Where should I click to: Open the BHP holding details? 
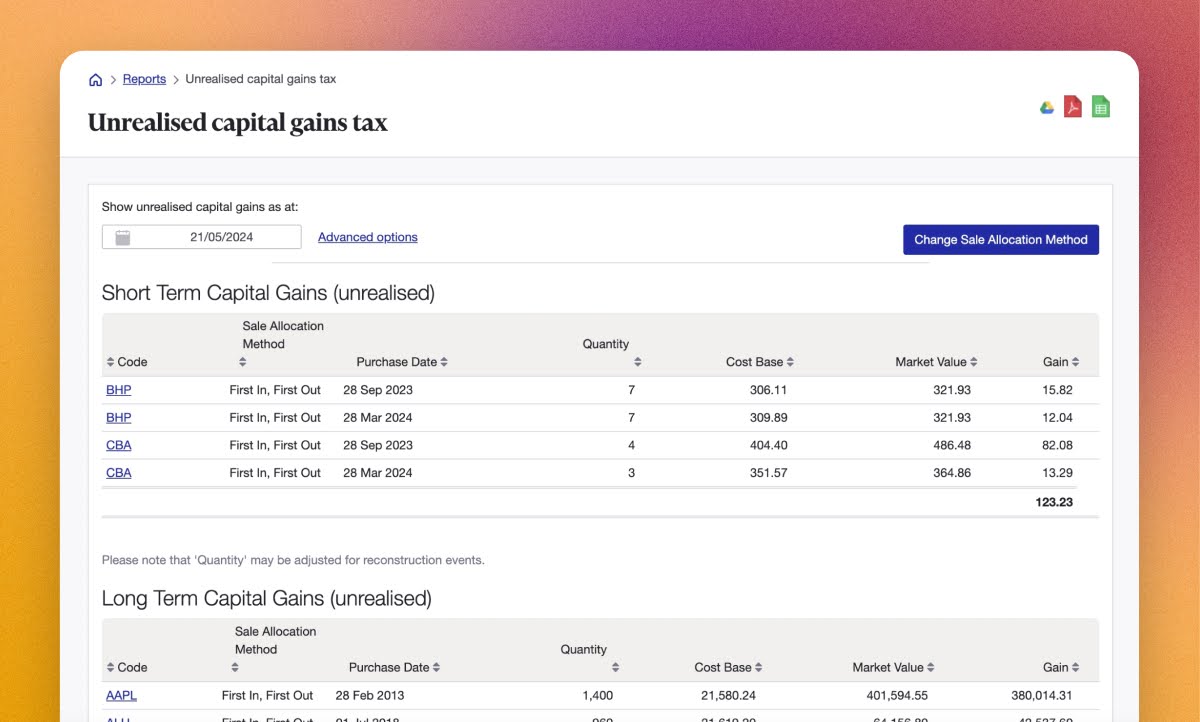(x=118, y=389)
